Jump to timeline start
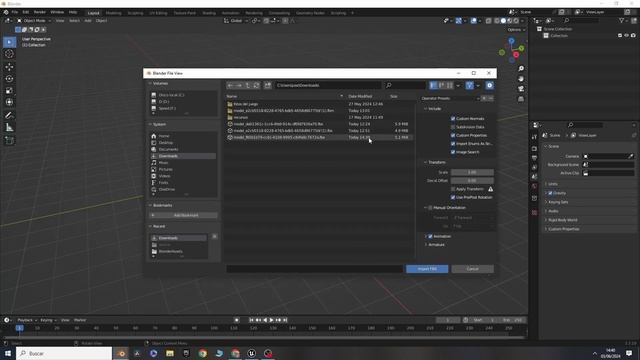The image size is (640, 360). pos(251,320)
